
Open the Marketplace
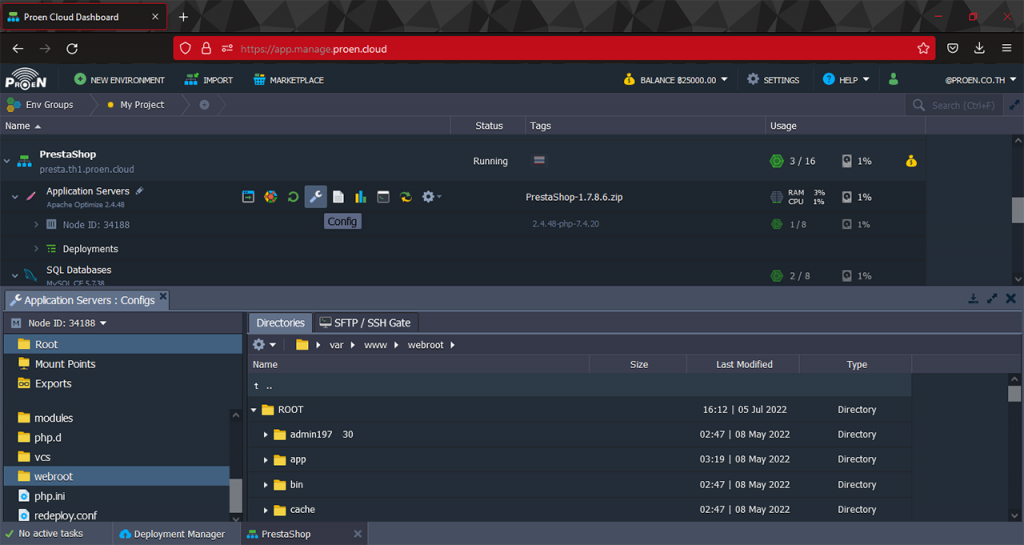pyautogui.click(x=288, y=80)
